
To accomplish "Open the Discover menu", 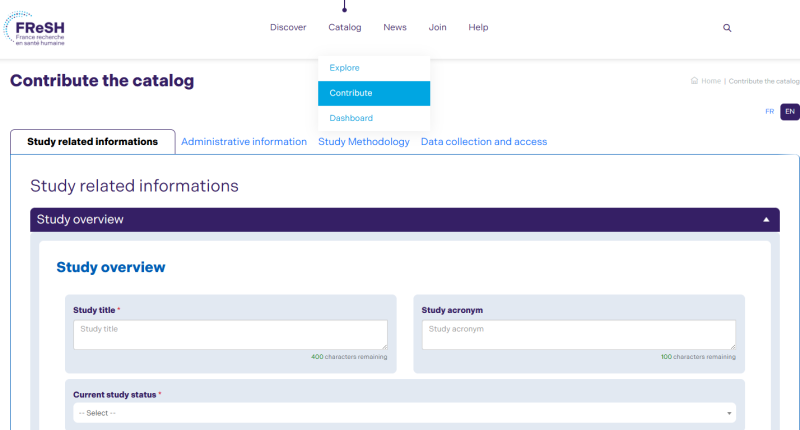I will 288,27.
